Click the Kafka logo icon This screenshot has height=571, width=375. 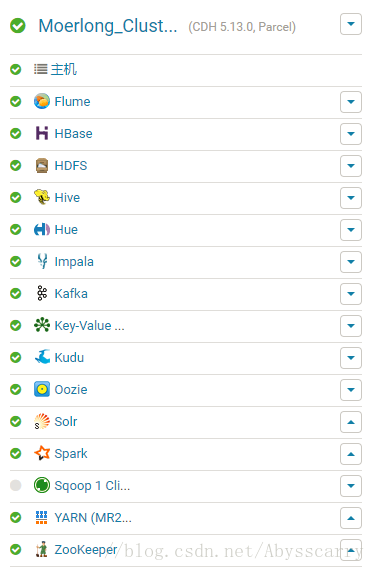pos(42,293)
